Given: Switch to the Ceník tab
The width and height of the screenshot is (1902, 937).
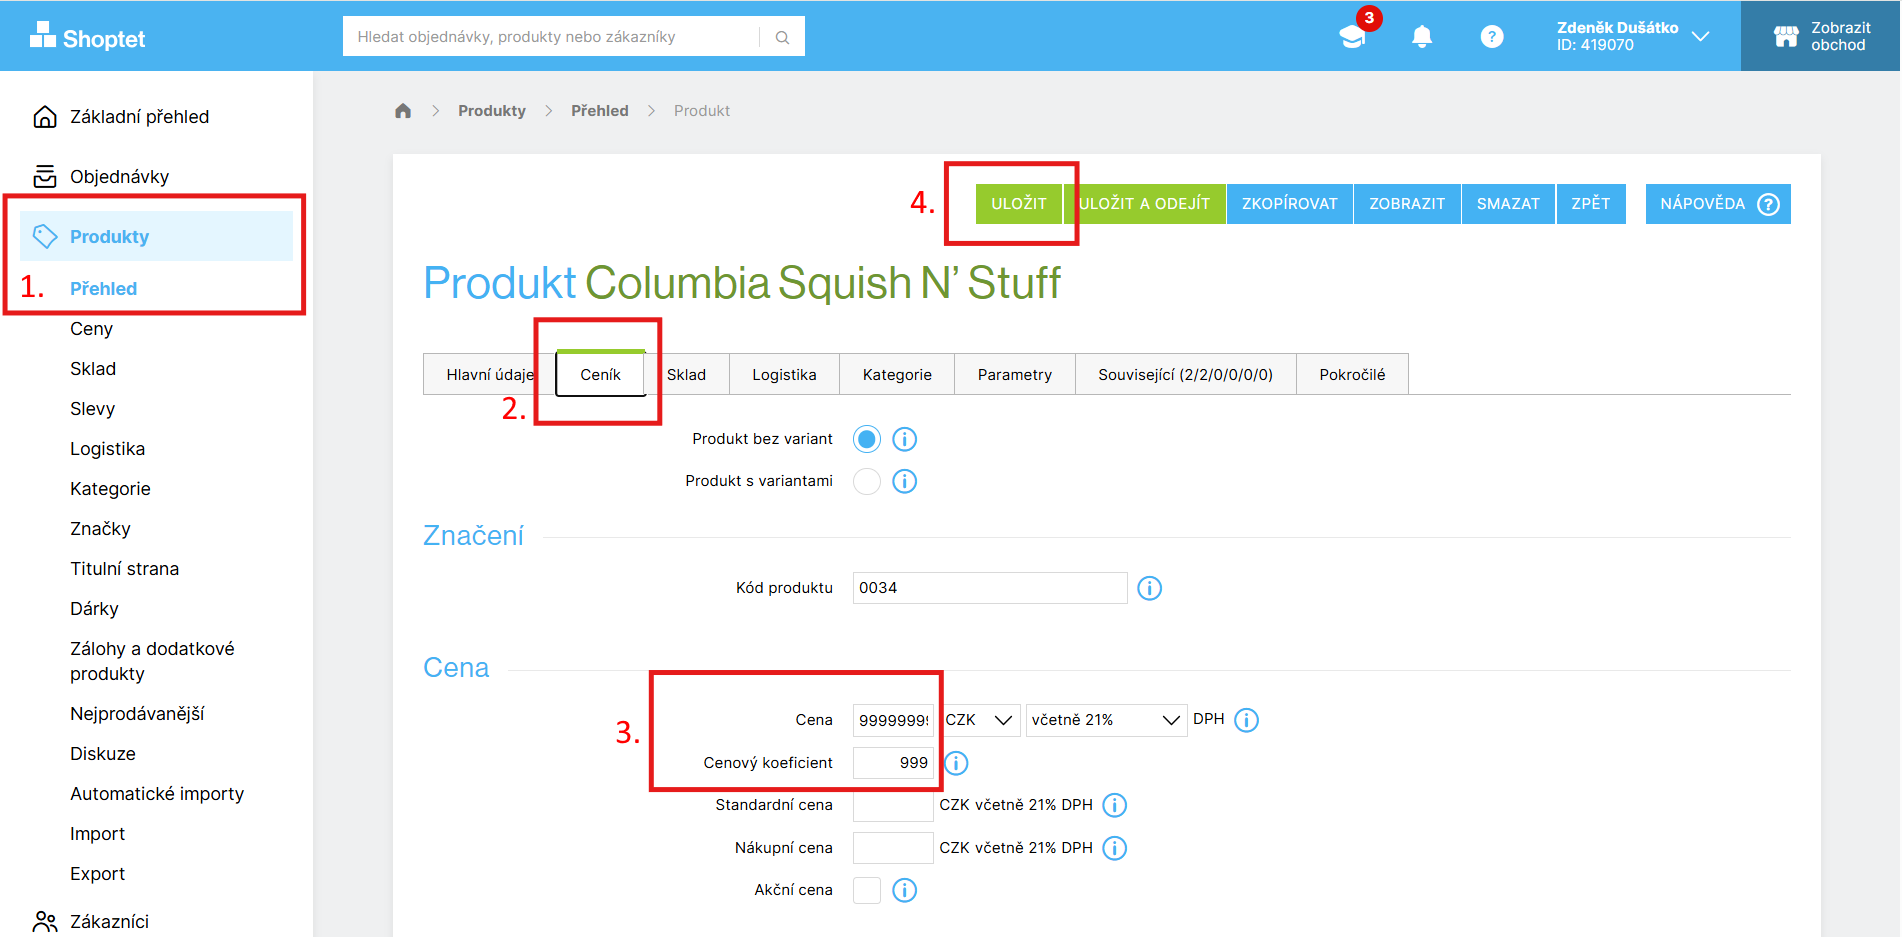Looking at the screenshot, I should [x=601, y=374].
